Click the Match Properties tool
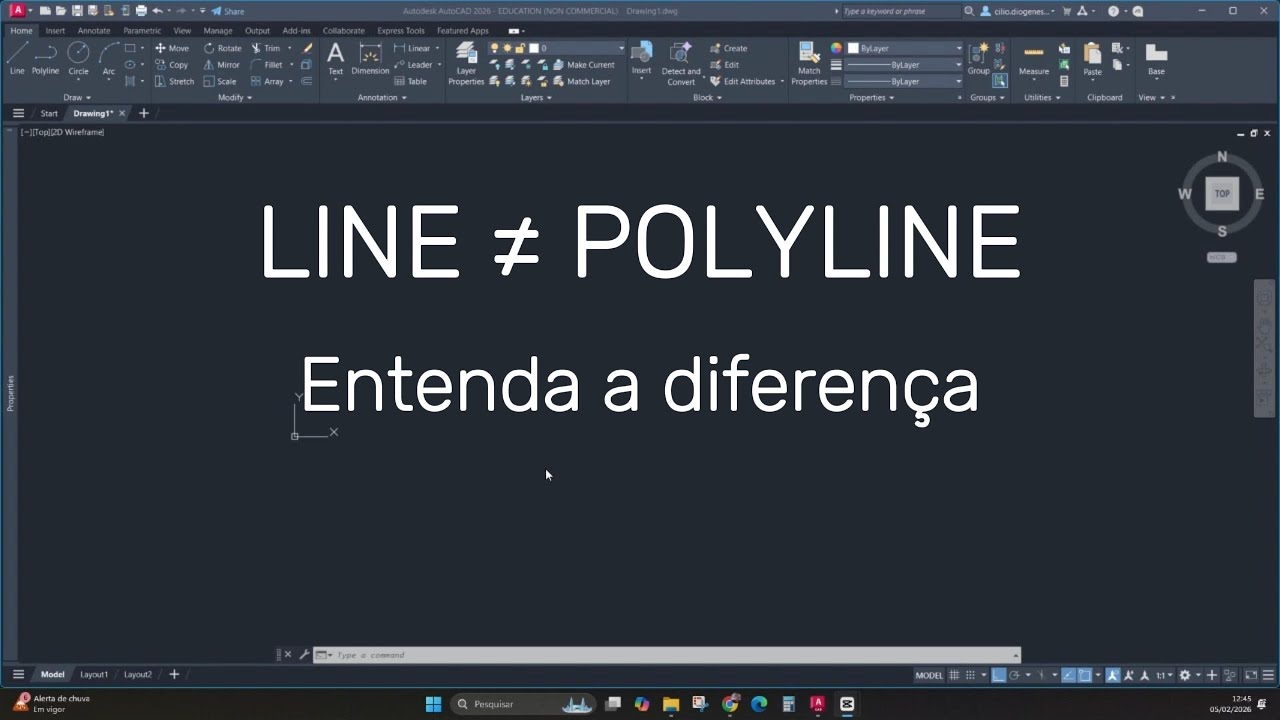Viewport: 1280px width, 720px height. click(809, 62)
